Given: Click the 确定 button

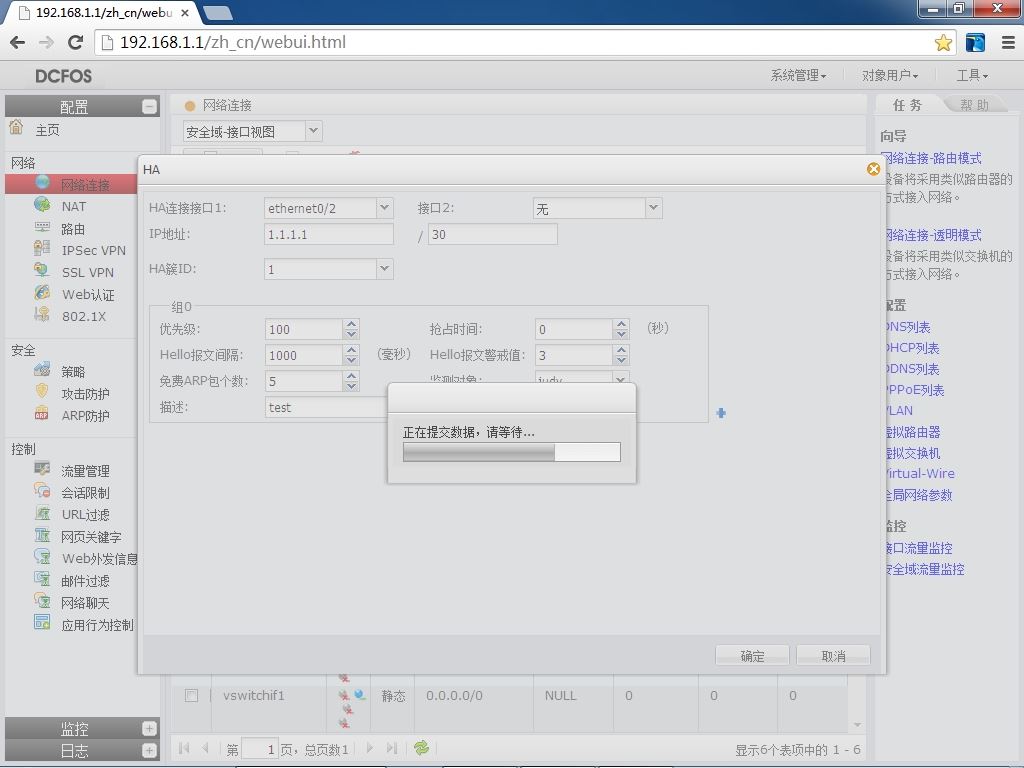Looking at the screenshot, I should point(752,656).
